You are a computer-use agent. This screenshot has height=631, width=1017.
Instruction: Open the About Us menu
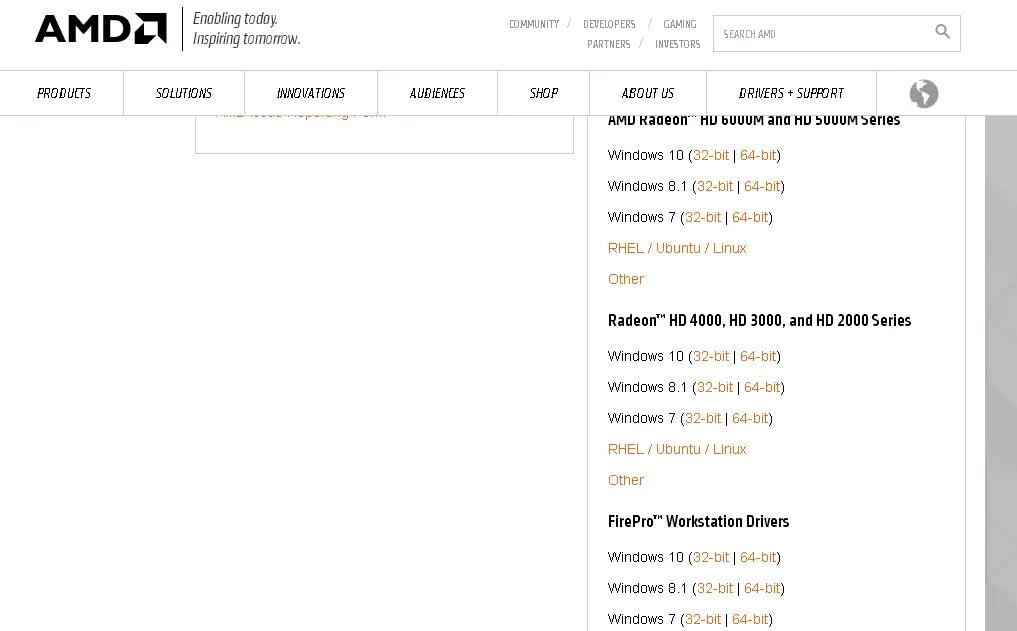point(647,93)
